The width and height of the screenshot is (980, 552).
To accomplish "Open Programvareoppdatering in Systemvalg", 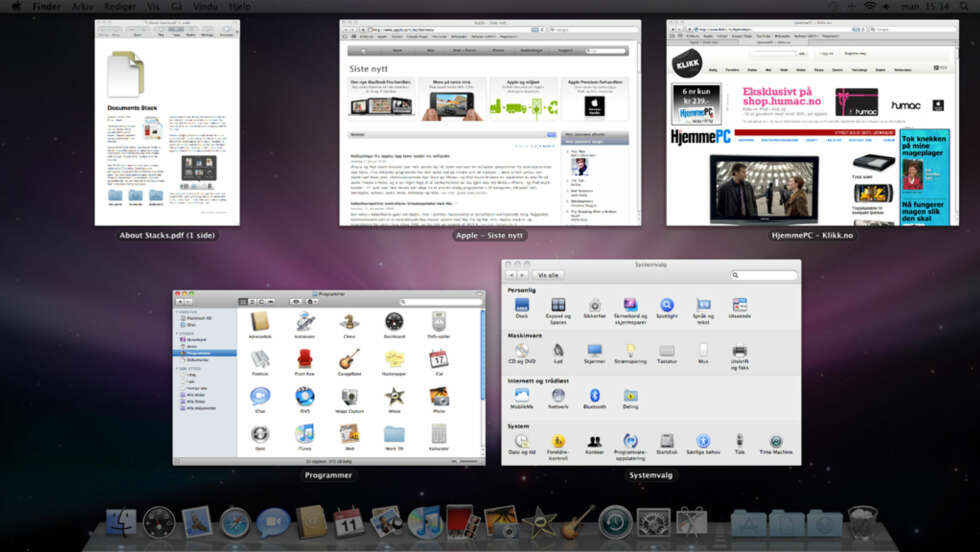I will coord(631,447).
